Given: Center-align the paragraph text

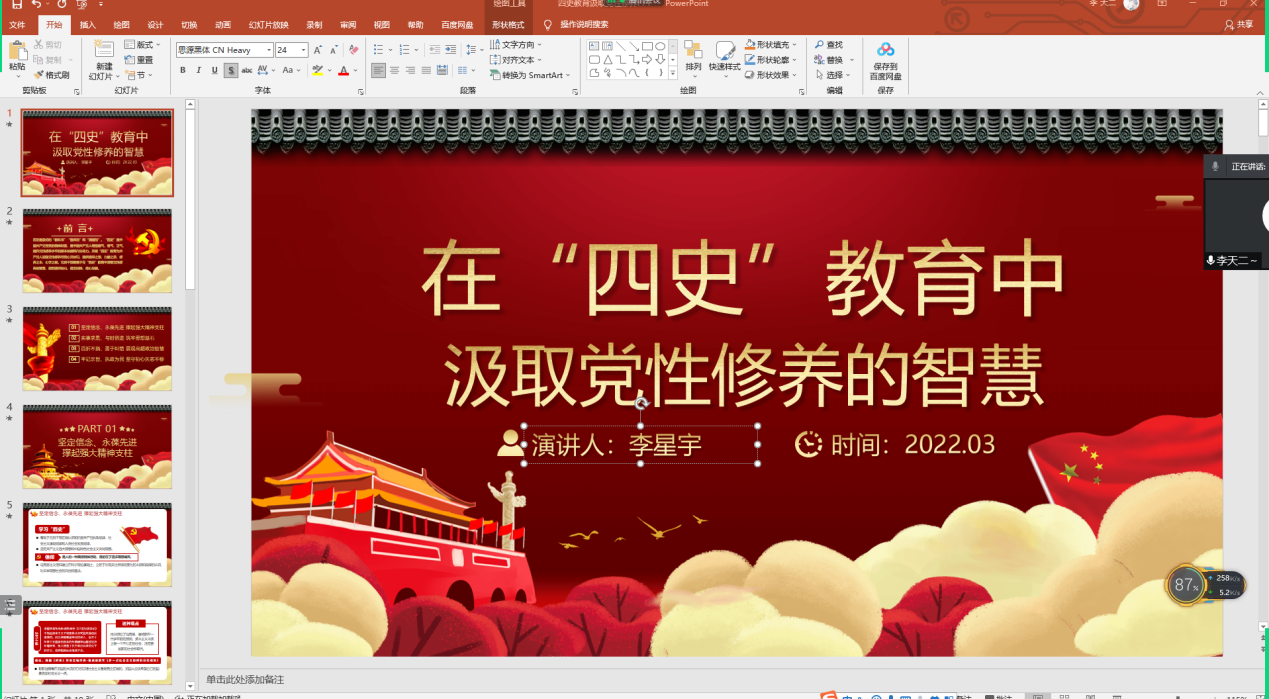Looking at the screenshot, I should tap(395, 70).
